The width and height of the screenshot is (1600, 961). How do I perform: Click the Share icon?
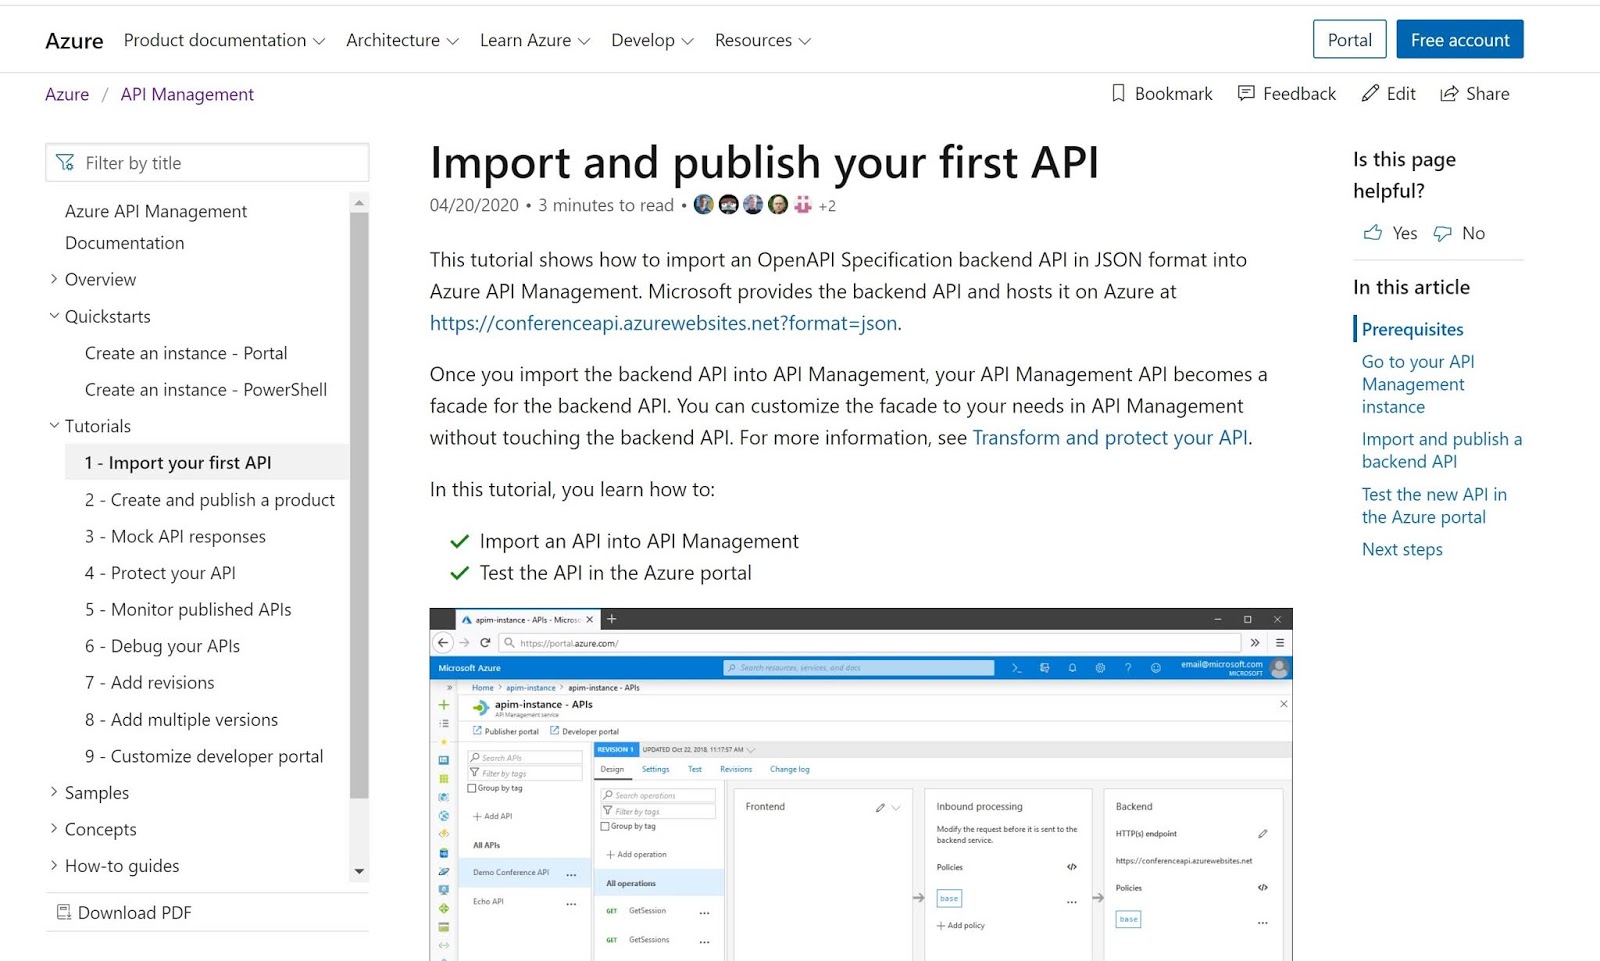click(x=1448, y=93)
